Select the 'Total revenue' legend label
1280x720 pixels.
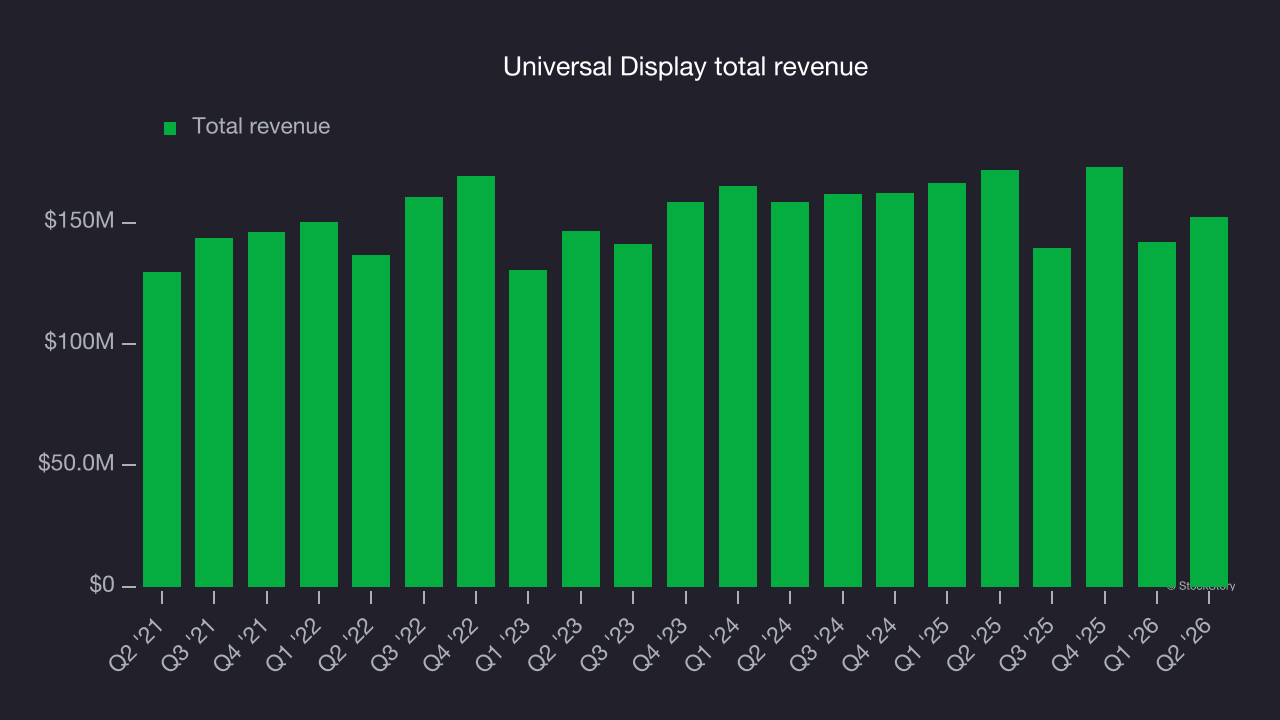pyautogui.click(x=261, y=127)
